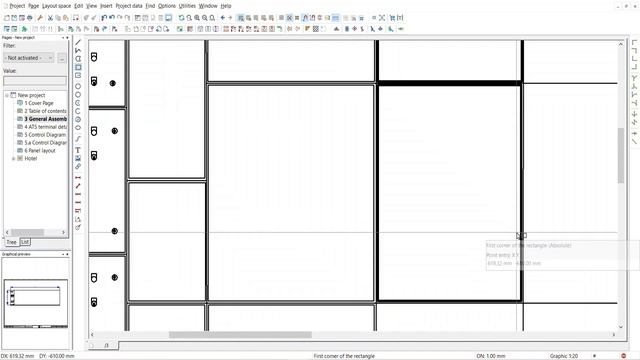
Task: Click the red status bar indicator icon
Action: click(623, 356)
